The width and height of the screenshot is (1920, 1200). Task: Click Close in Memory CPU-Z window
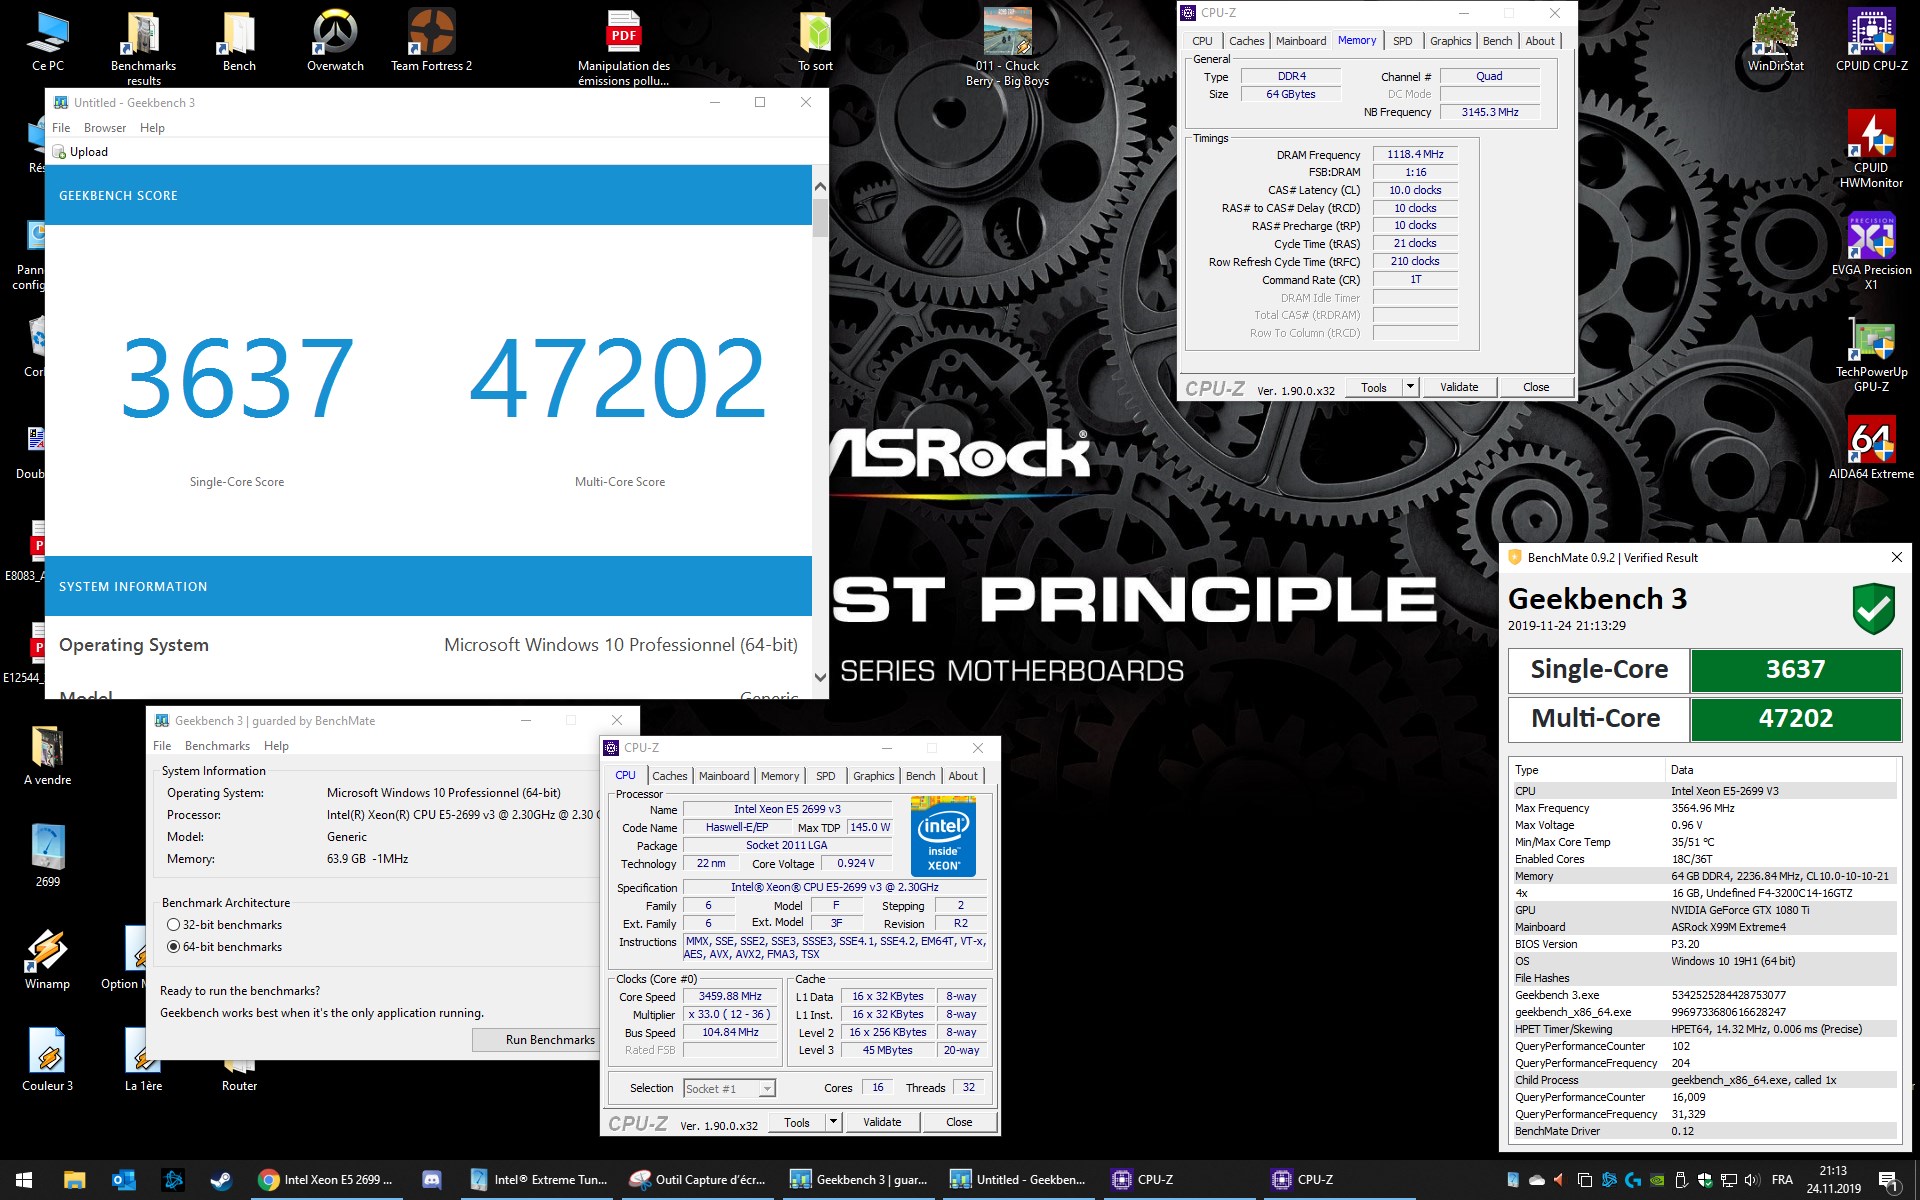point(1536,387)
